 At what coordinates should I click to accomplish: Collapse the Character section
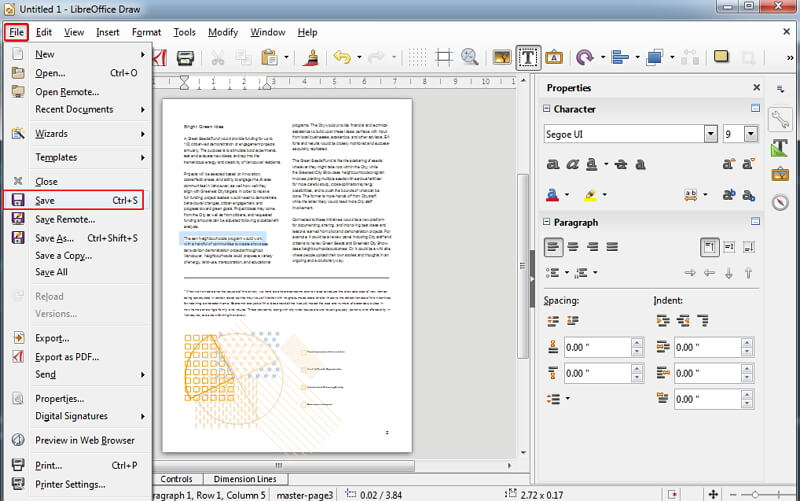(546, 109)
